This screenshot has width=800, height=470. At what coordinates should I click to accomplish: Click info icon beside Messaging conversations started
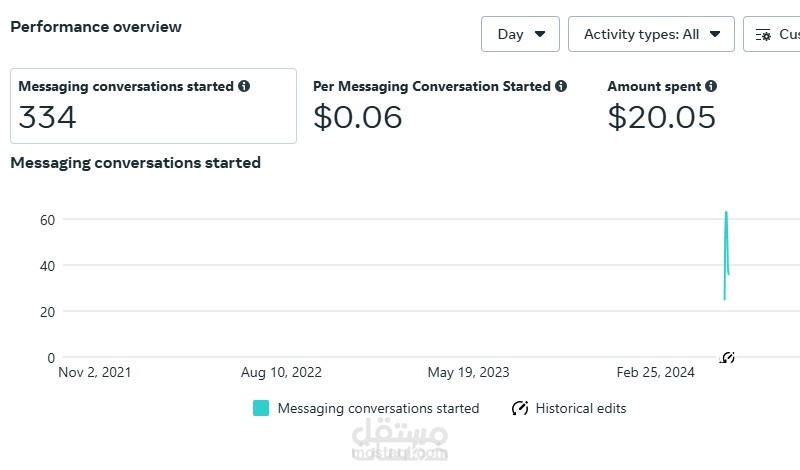[244, 86]
